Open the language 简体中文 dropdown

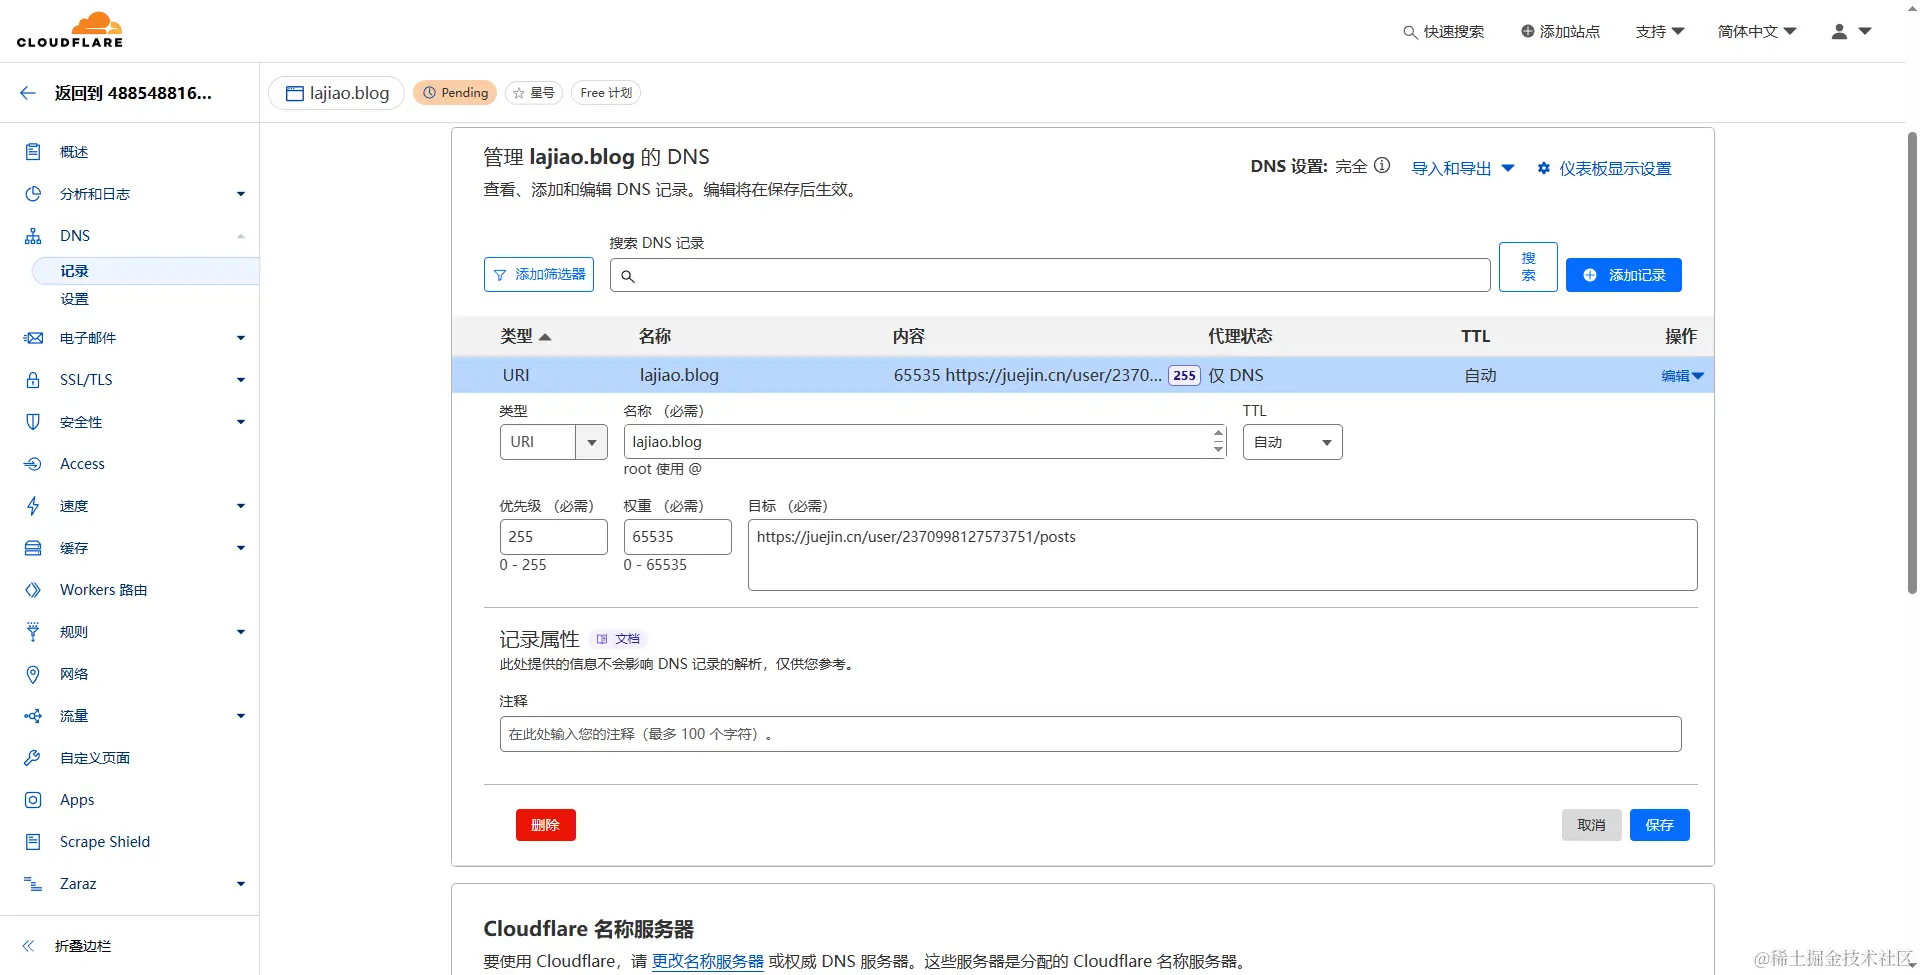click(x=1757, y=32)
